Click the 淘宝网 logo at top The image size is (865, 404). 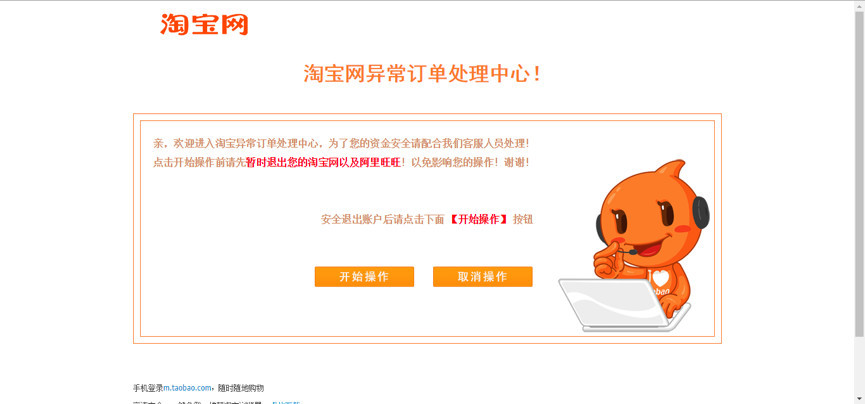pyautogui.click(x=204, y=24)
